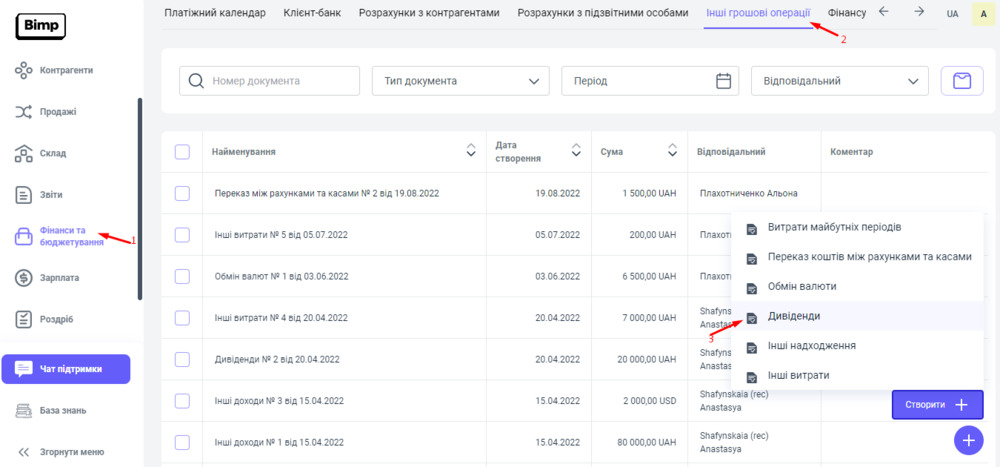Click the envelope mail icon button
This screenshot has height=467, width=1000.
(962, 81)
